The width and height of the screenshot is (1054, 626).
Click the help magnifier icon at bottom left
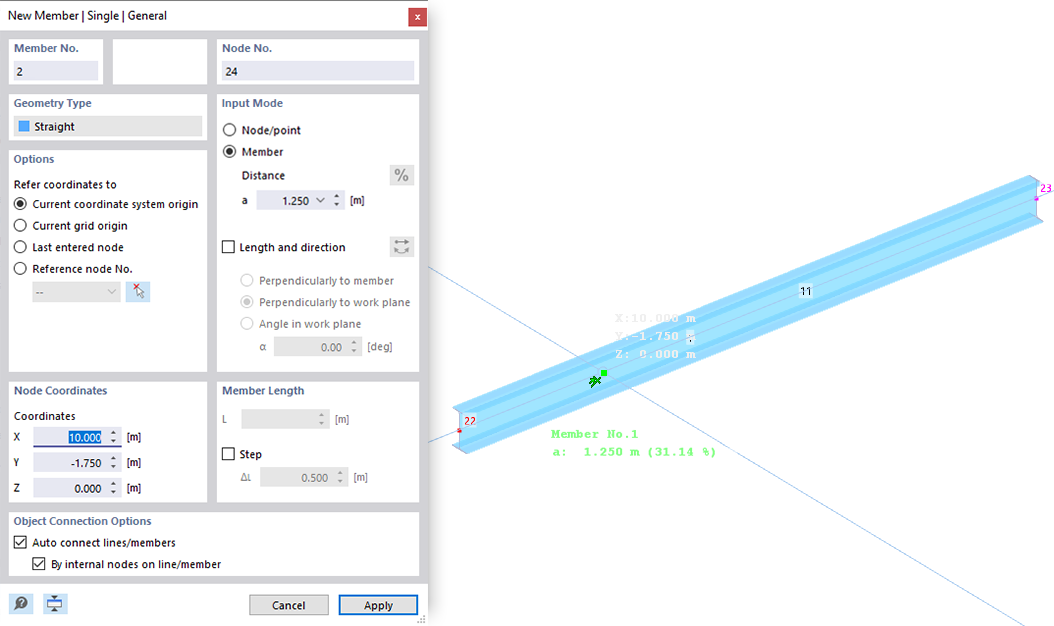coord(20,603)
